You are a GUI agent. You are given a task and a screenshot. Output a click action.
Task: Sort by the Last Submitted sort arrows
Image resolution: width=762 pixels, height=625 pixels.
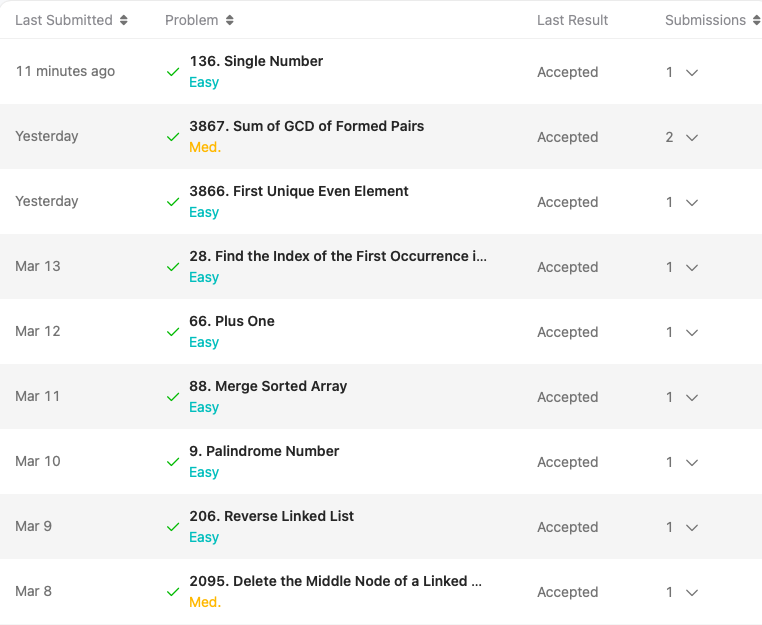pyautogui.click(x=123, y=20)
